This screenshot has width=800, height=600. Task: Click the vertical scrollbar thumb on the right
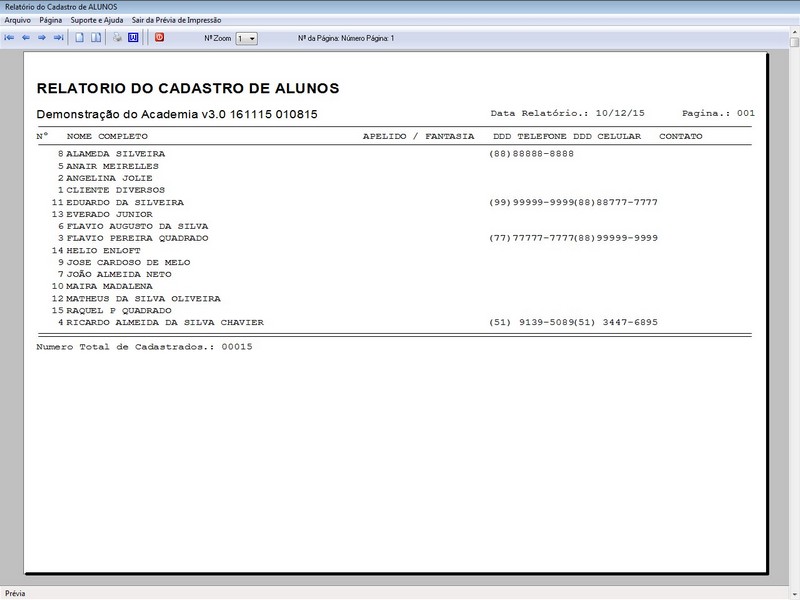(794, 42)
